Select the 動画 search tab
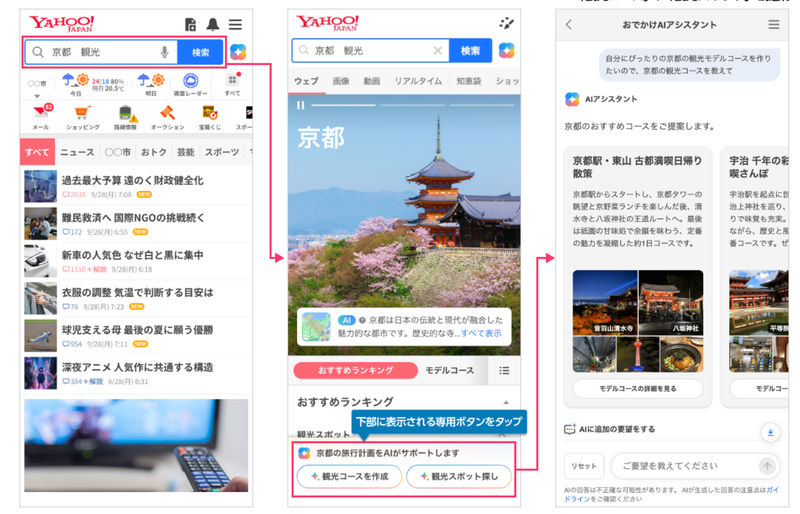800x514 pixels. point(371,81)
